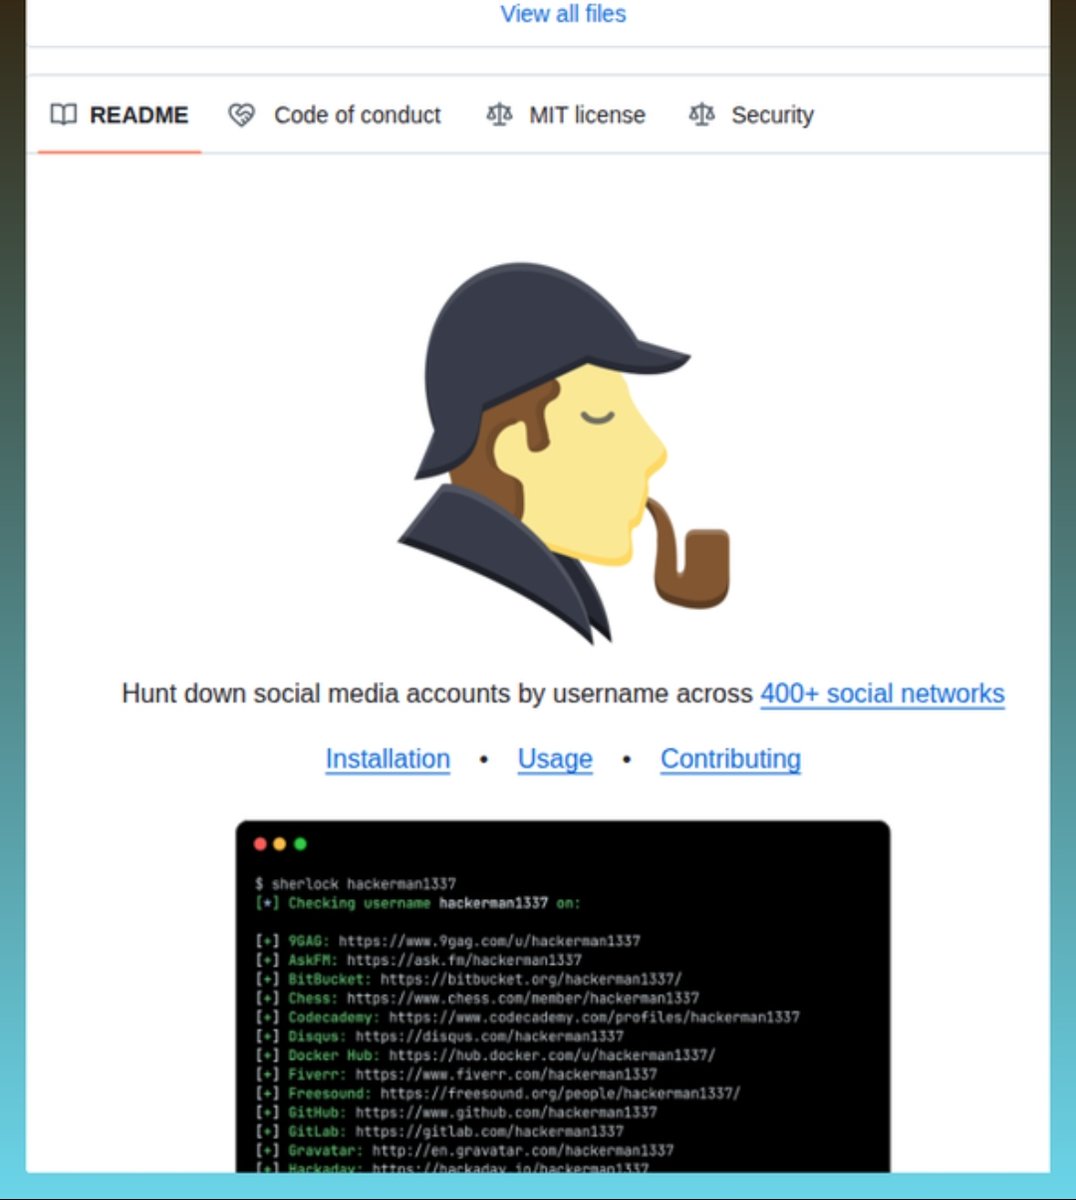This screenshot has width=1076, height=1200.
Task: Switch to the MIT license tab
Action: [x=587, y=115]
